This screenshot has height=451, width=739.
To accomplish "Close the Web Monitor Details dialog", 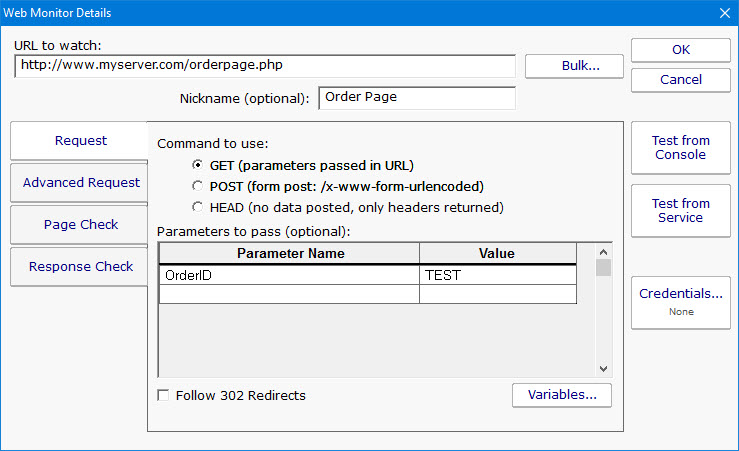I will pos(724,13).
